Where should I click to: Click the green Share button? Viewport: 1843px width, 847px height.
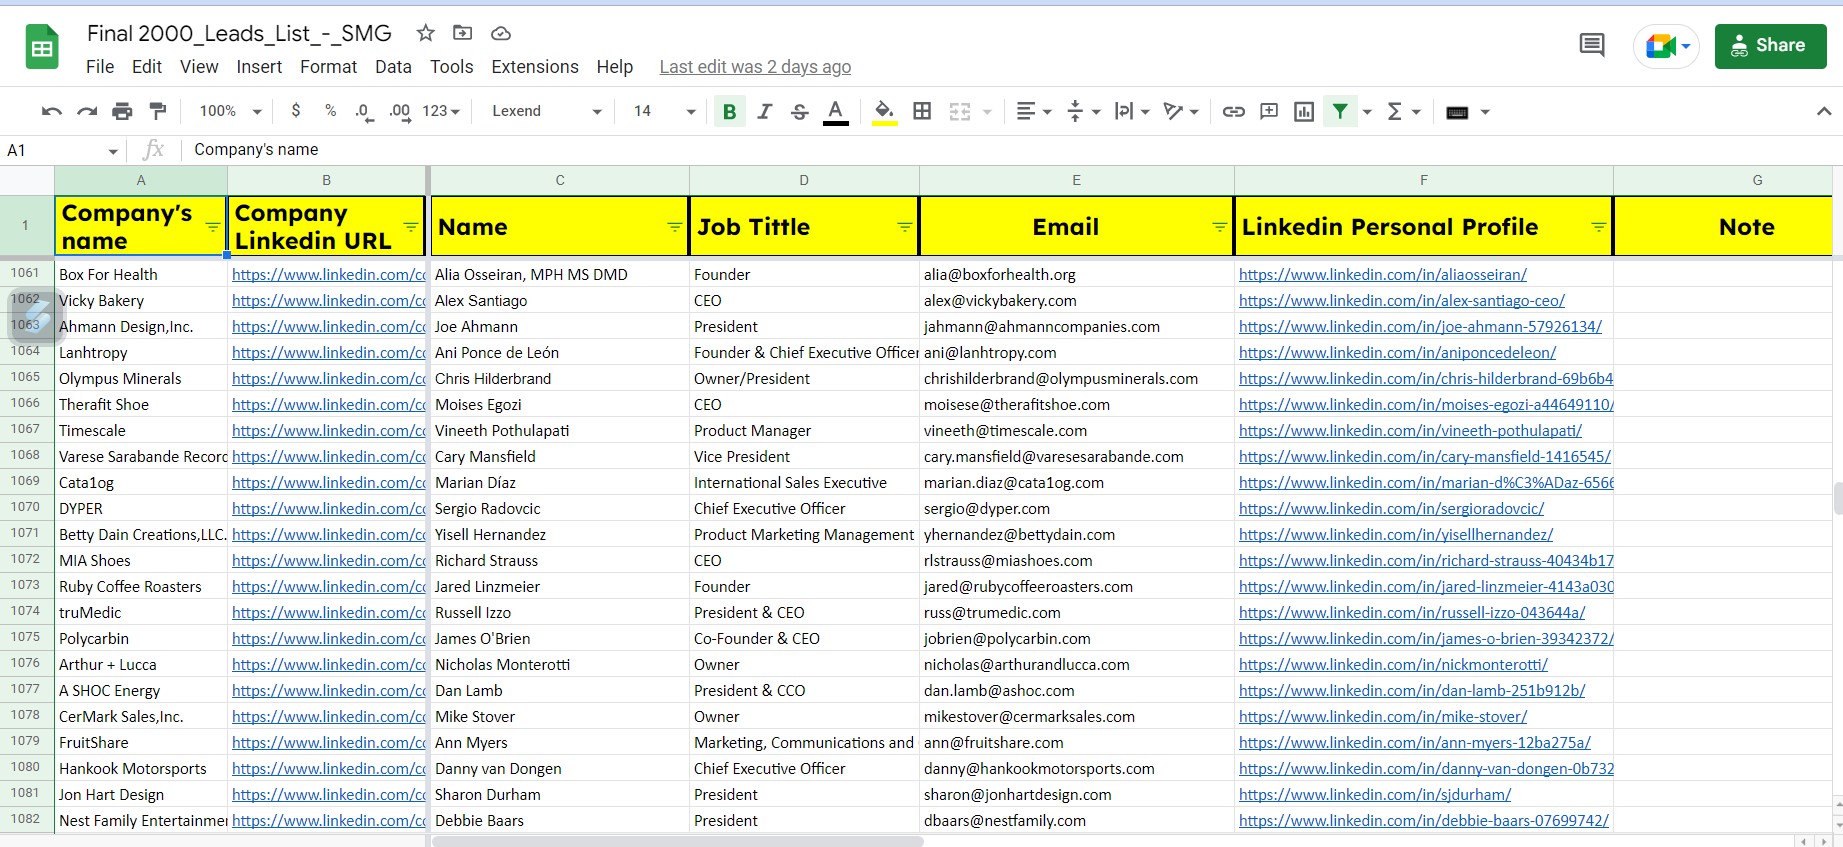tap(1770, 46)
